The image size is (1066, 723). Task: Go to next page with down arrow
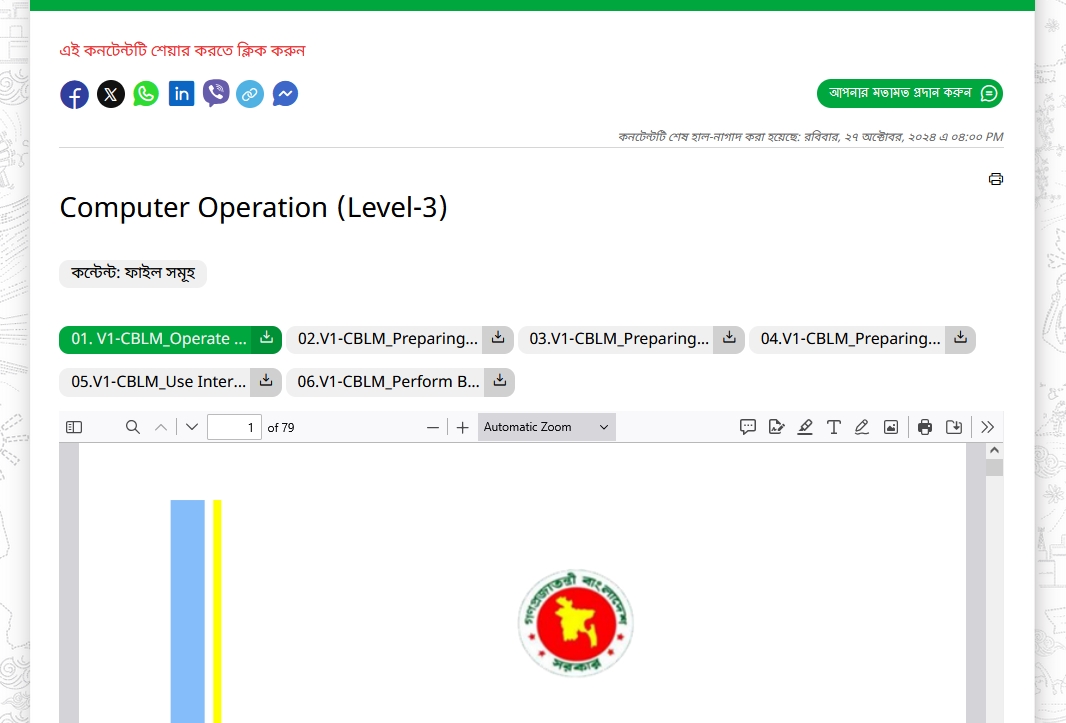191,427
